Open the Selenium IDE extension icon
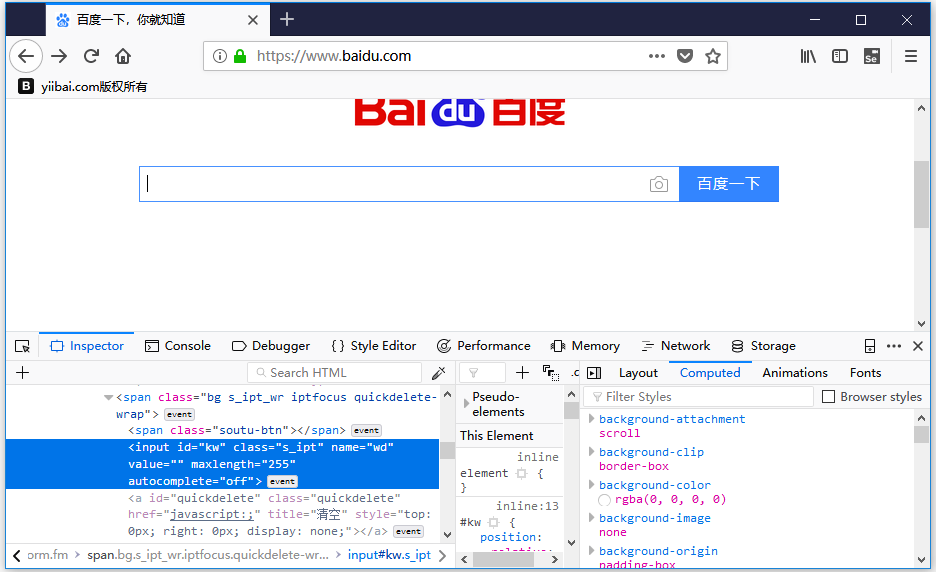Screen dimensions: 936x572 coord(872,56)
